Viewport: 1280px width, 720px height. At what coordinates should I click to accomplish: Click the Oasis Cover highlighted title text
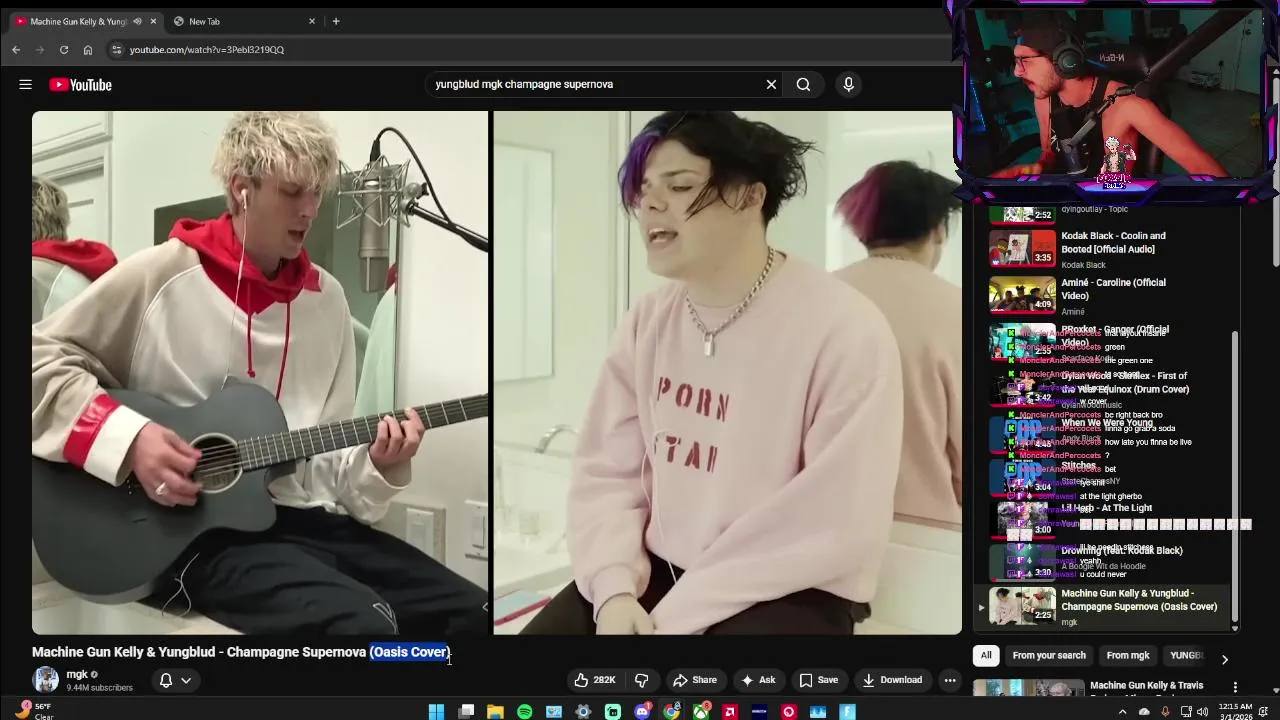410,652
